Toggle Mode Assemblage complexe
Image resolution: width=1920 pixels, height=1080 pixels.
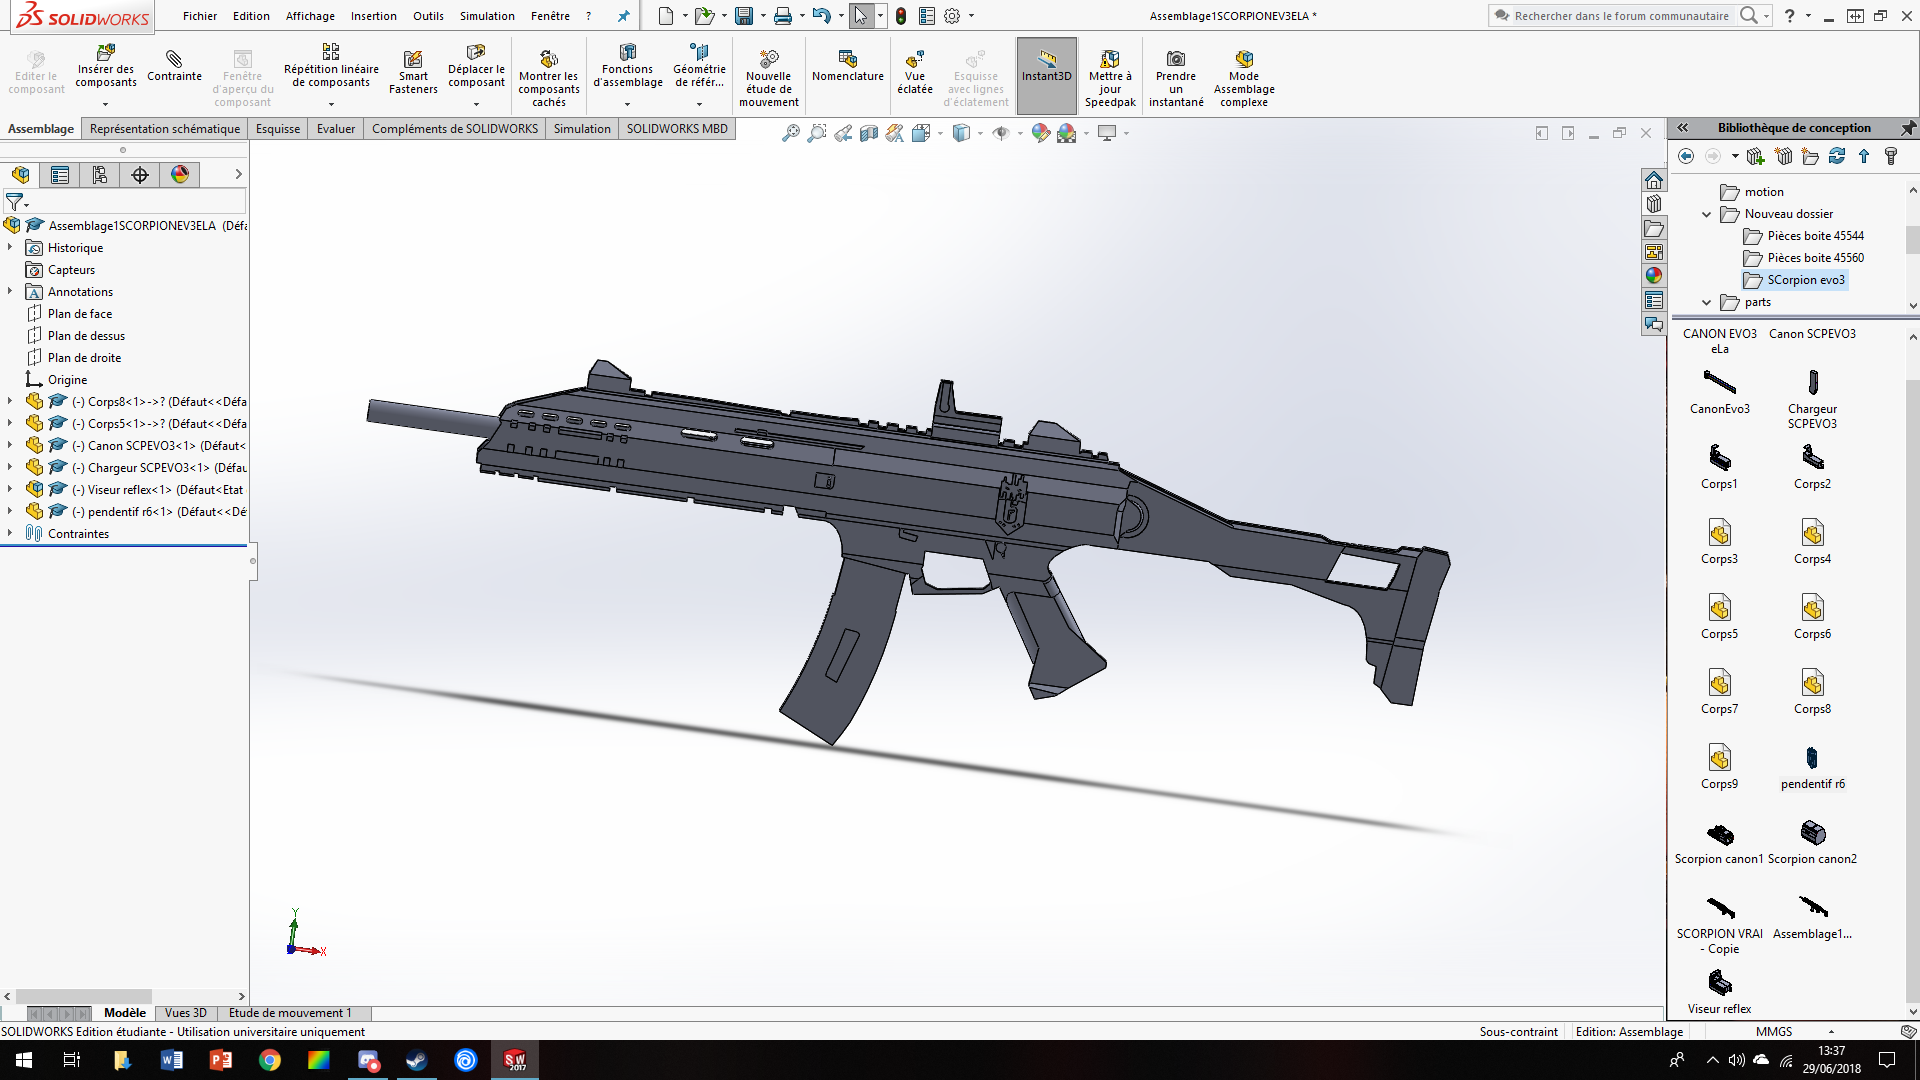1244,78
